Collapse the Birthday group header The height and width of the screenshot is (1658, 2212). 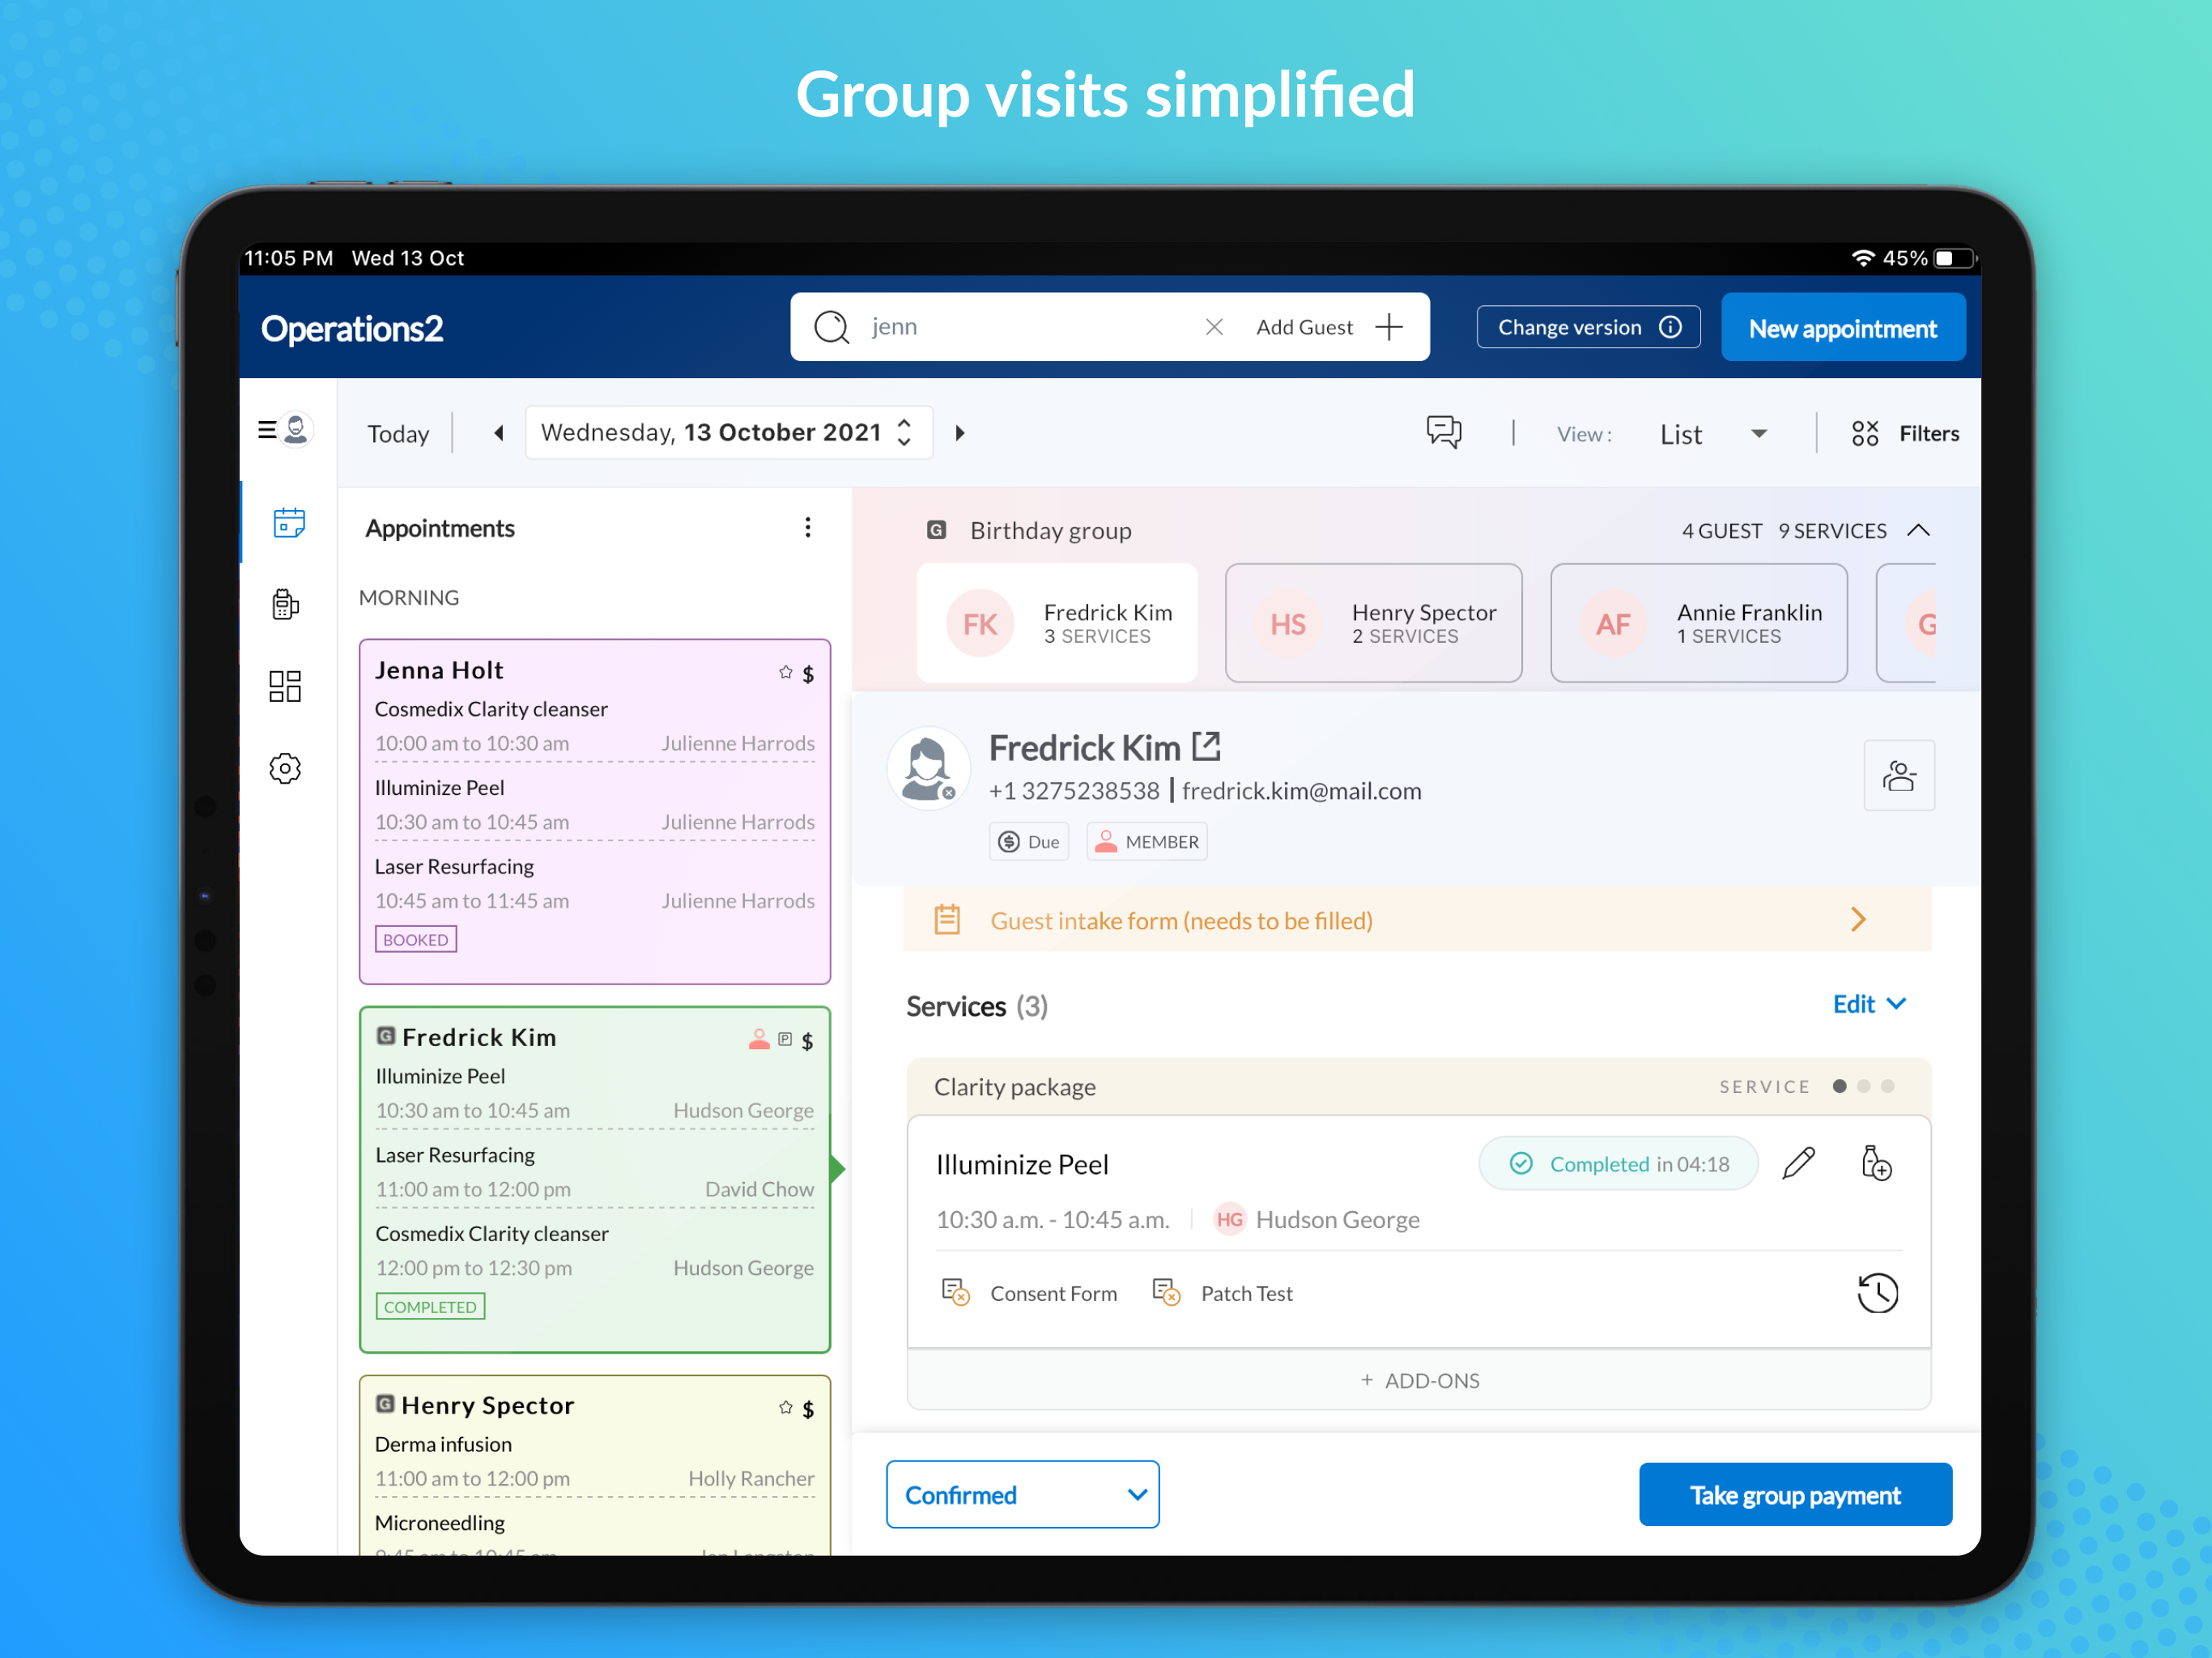(x=1918, y=530)
